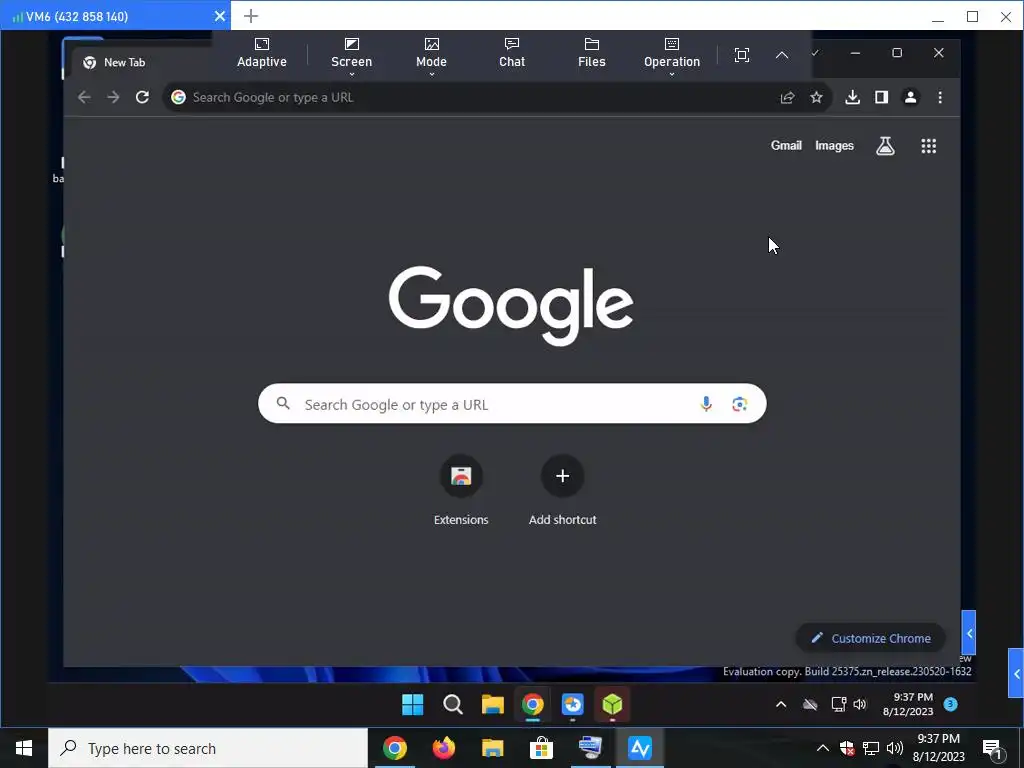Screen dimensions: 1024x768
Task: Go back in Chrome
Action: 84,97
